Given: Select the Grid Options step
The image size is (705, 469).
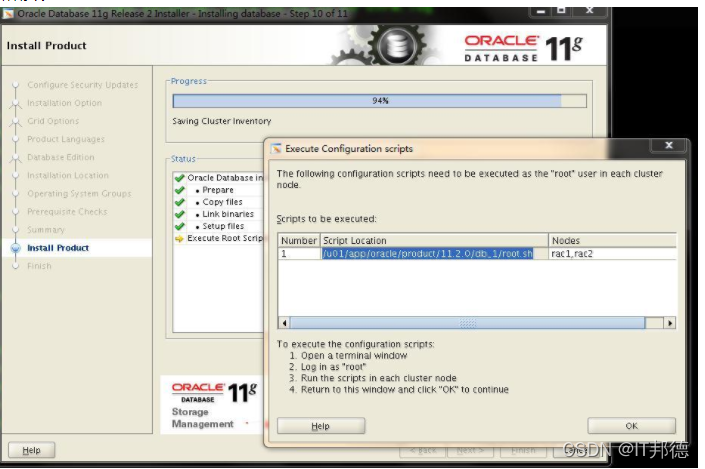Looking at the screenshot, I should (53, 121).
